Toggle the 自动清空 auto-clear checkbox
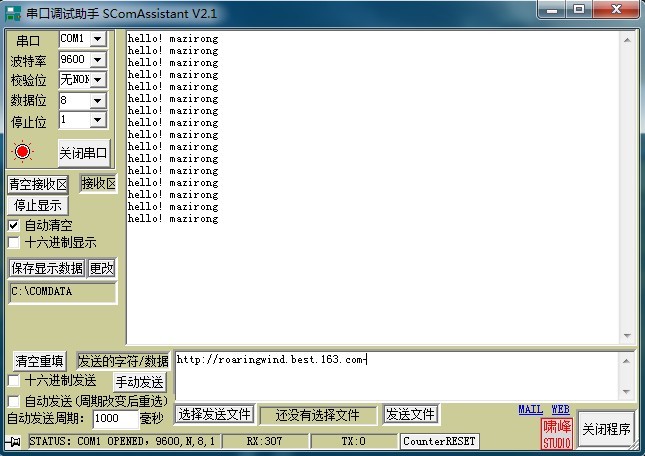The width and height of the screenshot is (645, 456). coord(14,226)
